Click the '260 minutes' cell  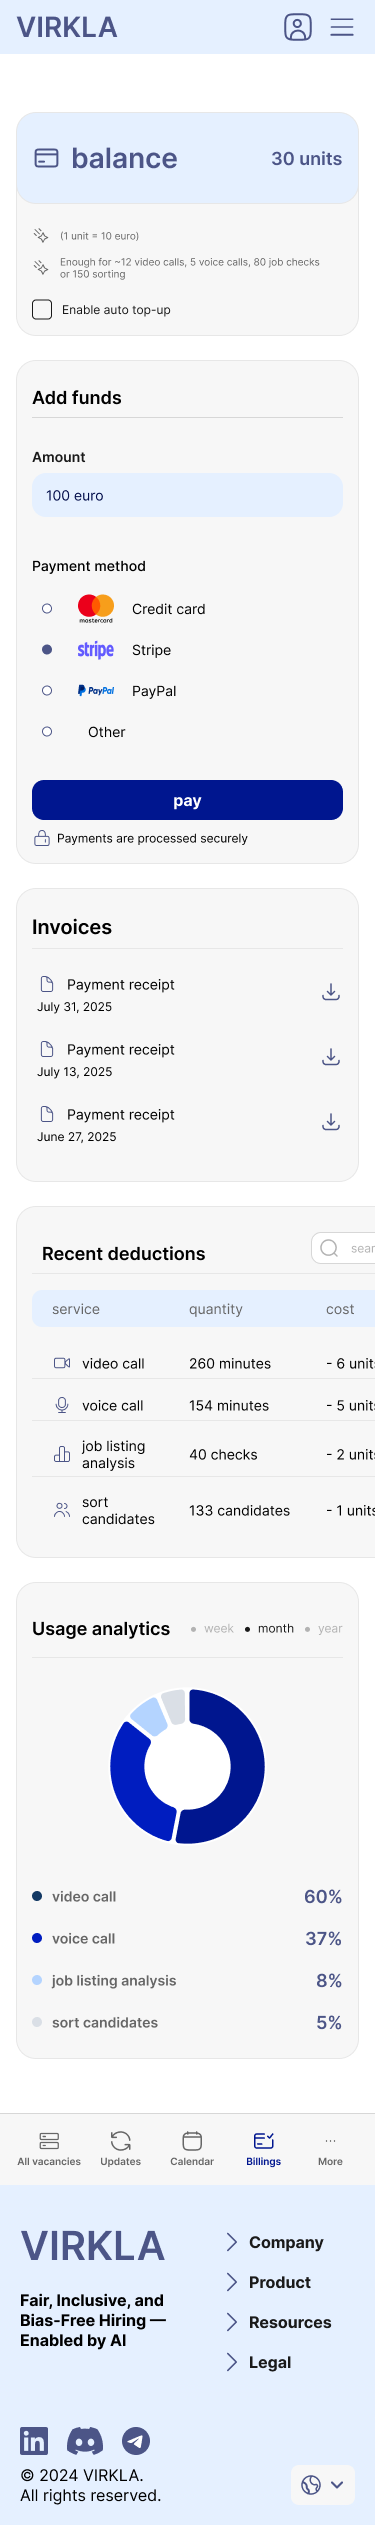pyautogui.click(x=230, y=1364)
